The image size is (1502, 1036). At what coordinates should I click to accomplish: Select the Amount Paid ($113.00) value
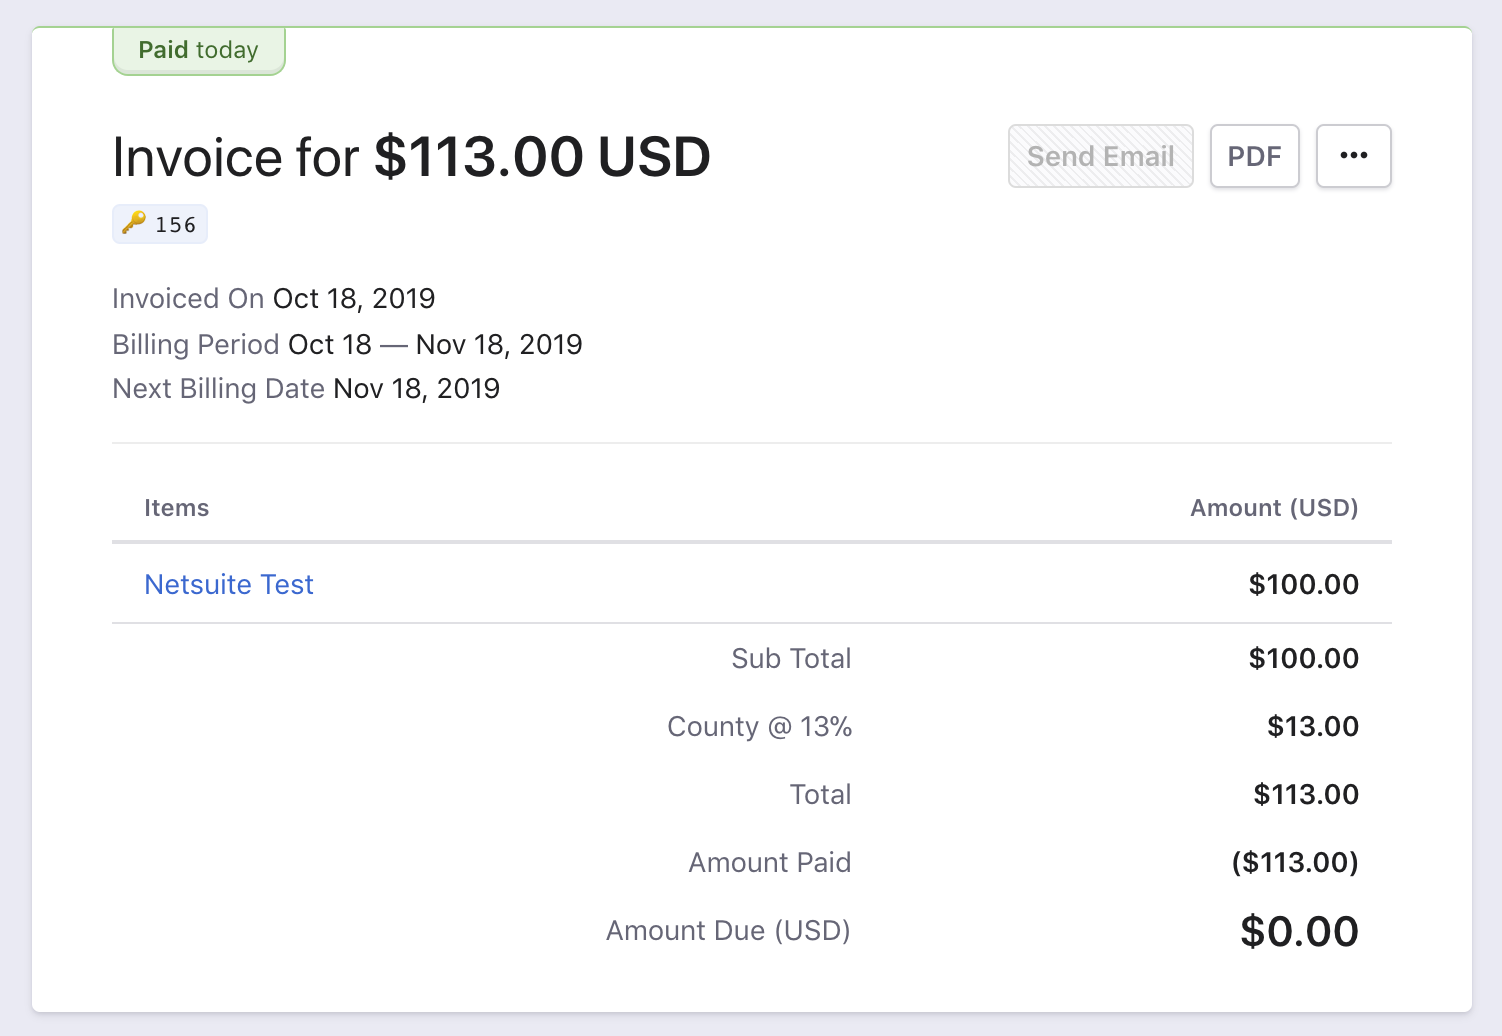(x=1295, y=862)
